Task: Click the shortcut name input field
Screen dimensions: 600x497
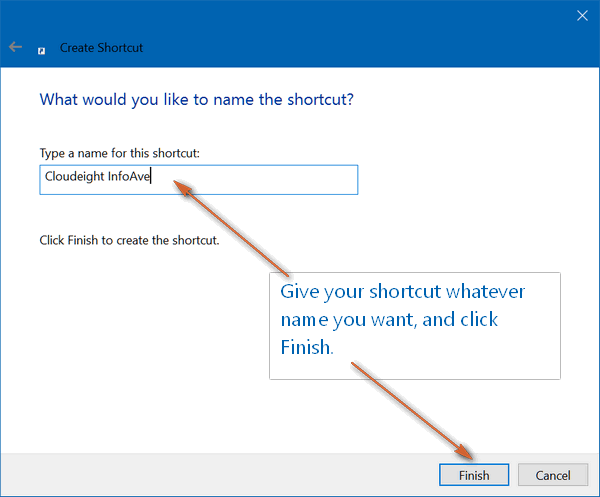Action: pyautogui.click(x=199, y=180)
